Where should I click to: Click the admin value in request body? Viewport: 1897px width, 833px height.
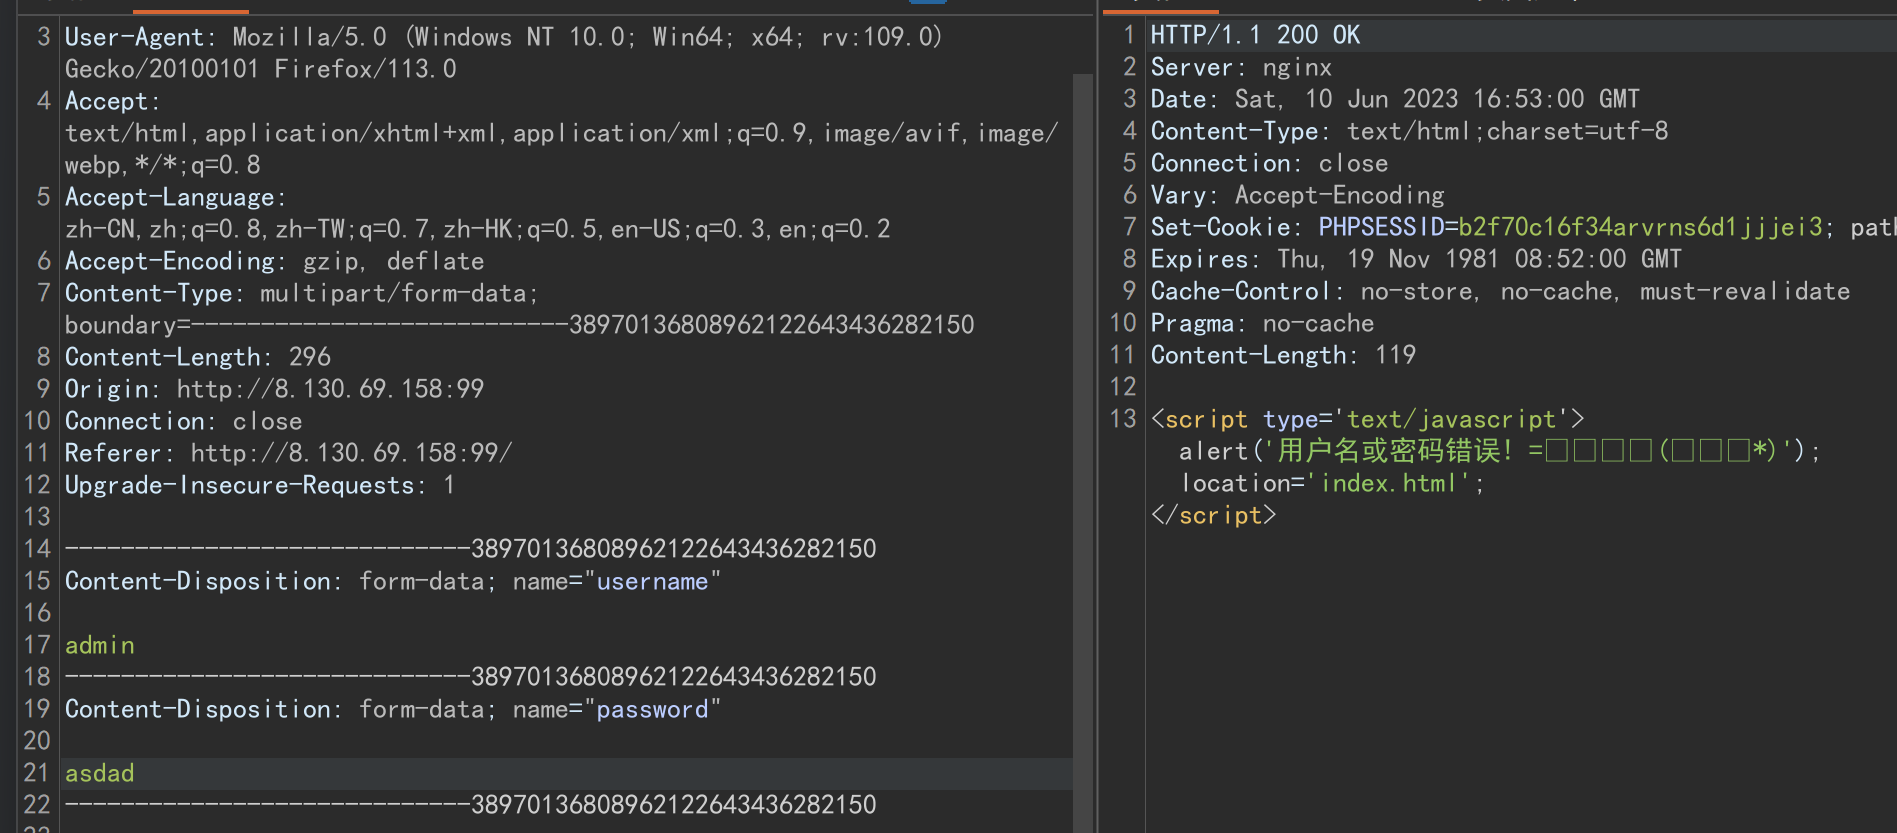click(99, 645)
